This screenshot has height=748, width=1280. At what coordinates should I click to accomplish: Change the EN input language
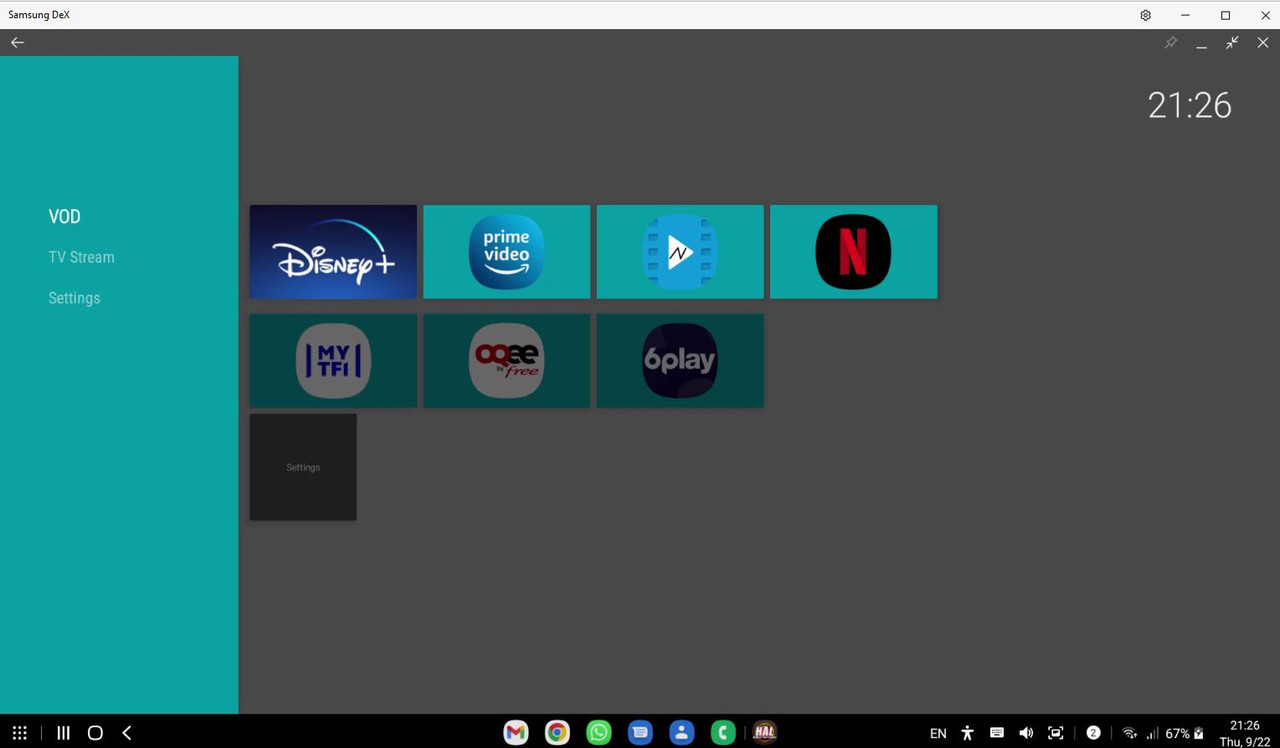(x=938, y=734)
